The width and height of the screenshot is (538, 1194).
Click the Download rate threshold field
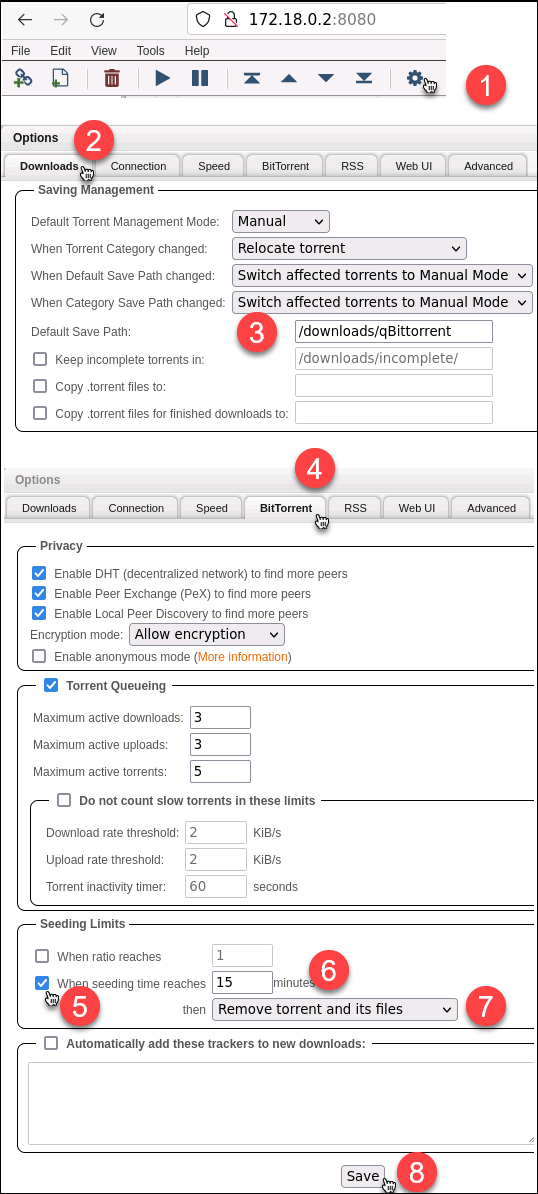[x=216, y=832]
